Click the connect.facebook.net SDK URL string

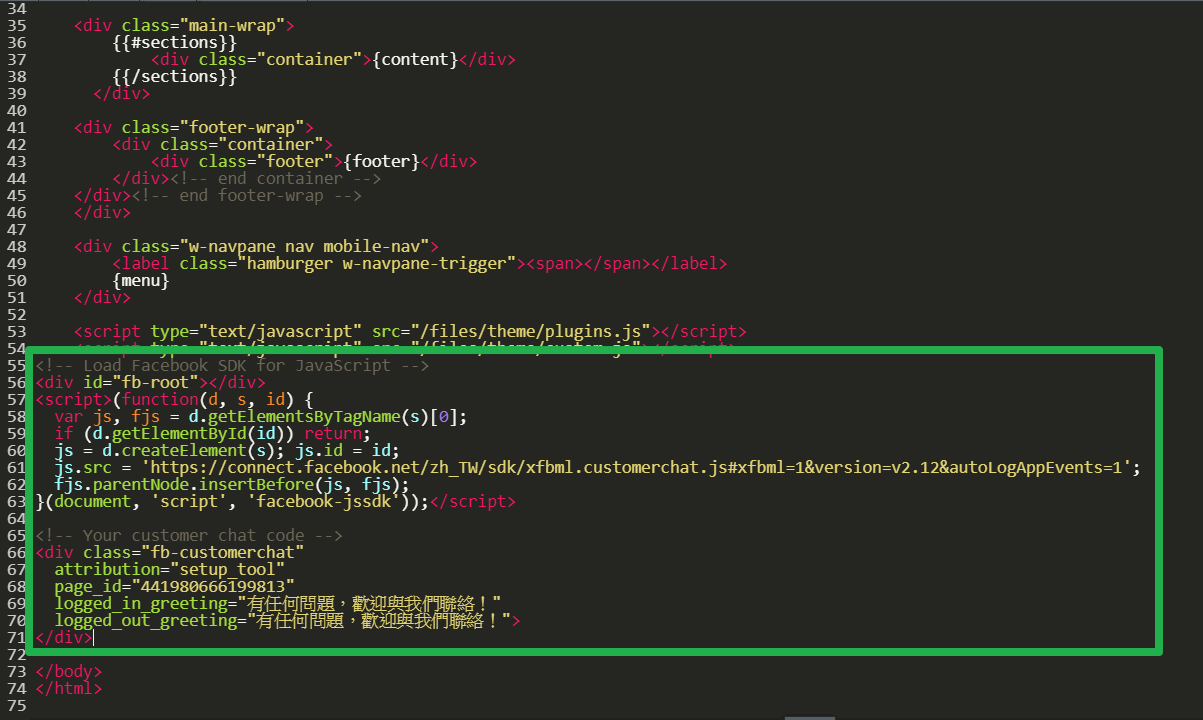tap(635, 467)
